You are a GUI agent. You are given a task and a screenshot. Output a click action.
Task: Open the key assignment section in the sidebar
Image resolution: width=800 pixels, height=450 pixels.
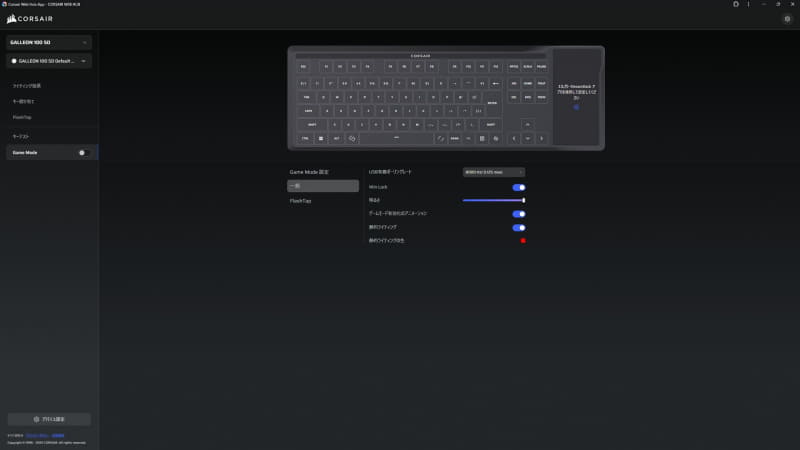(x=23, y=102)
